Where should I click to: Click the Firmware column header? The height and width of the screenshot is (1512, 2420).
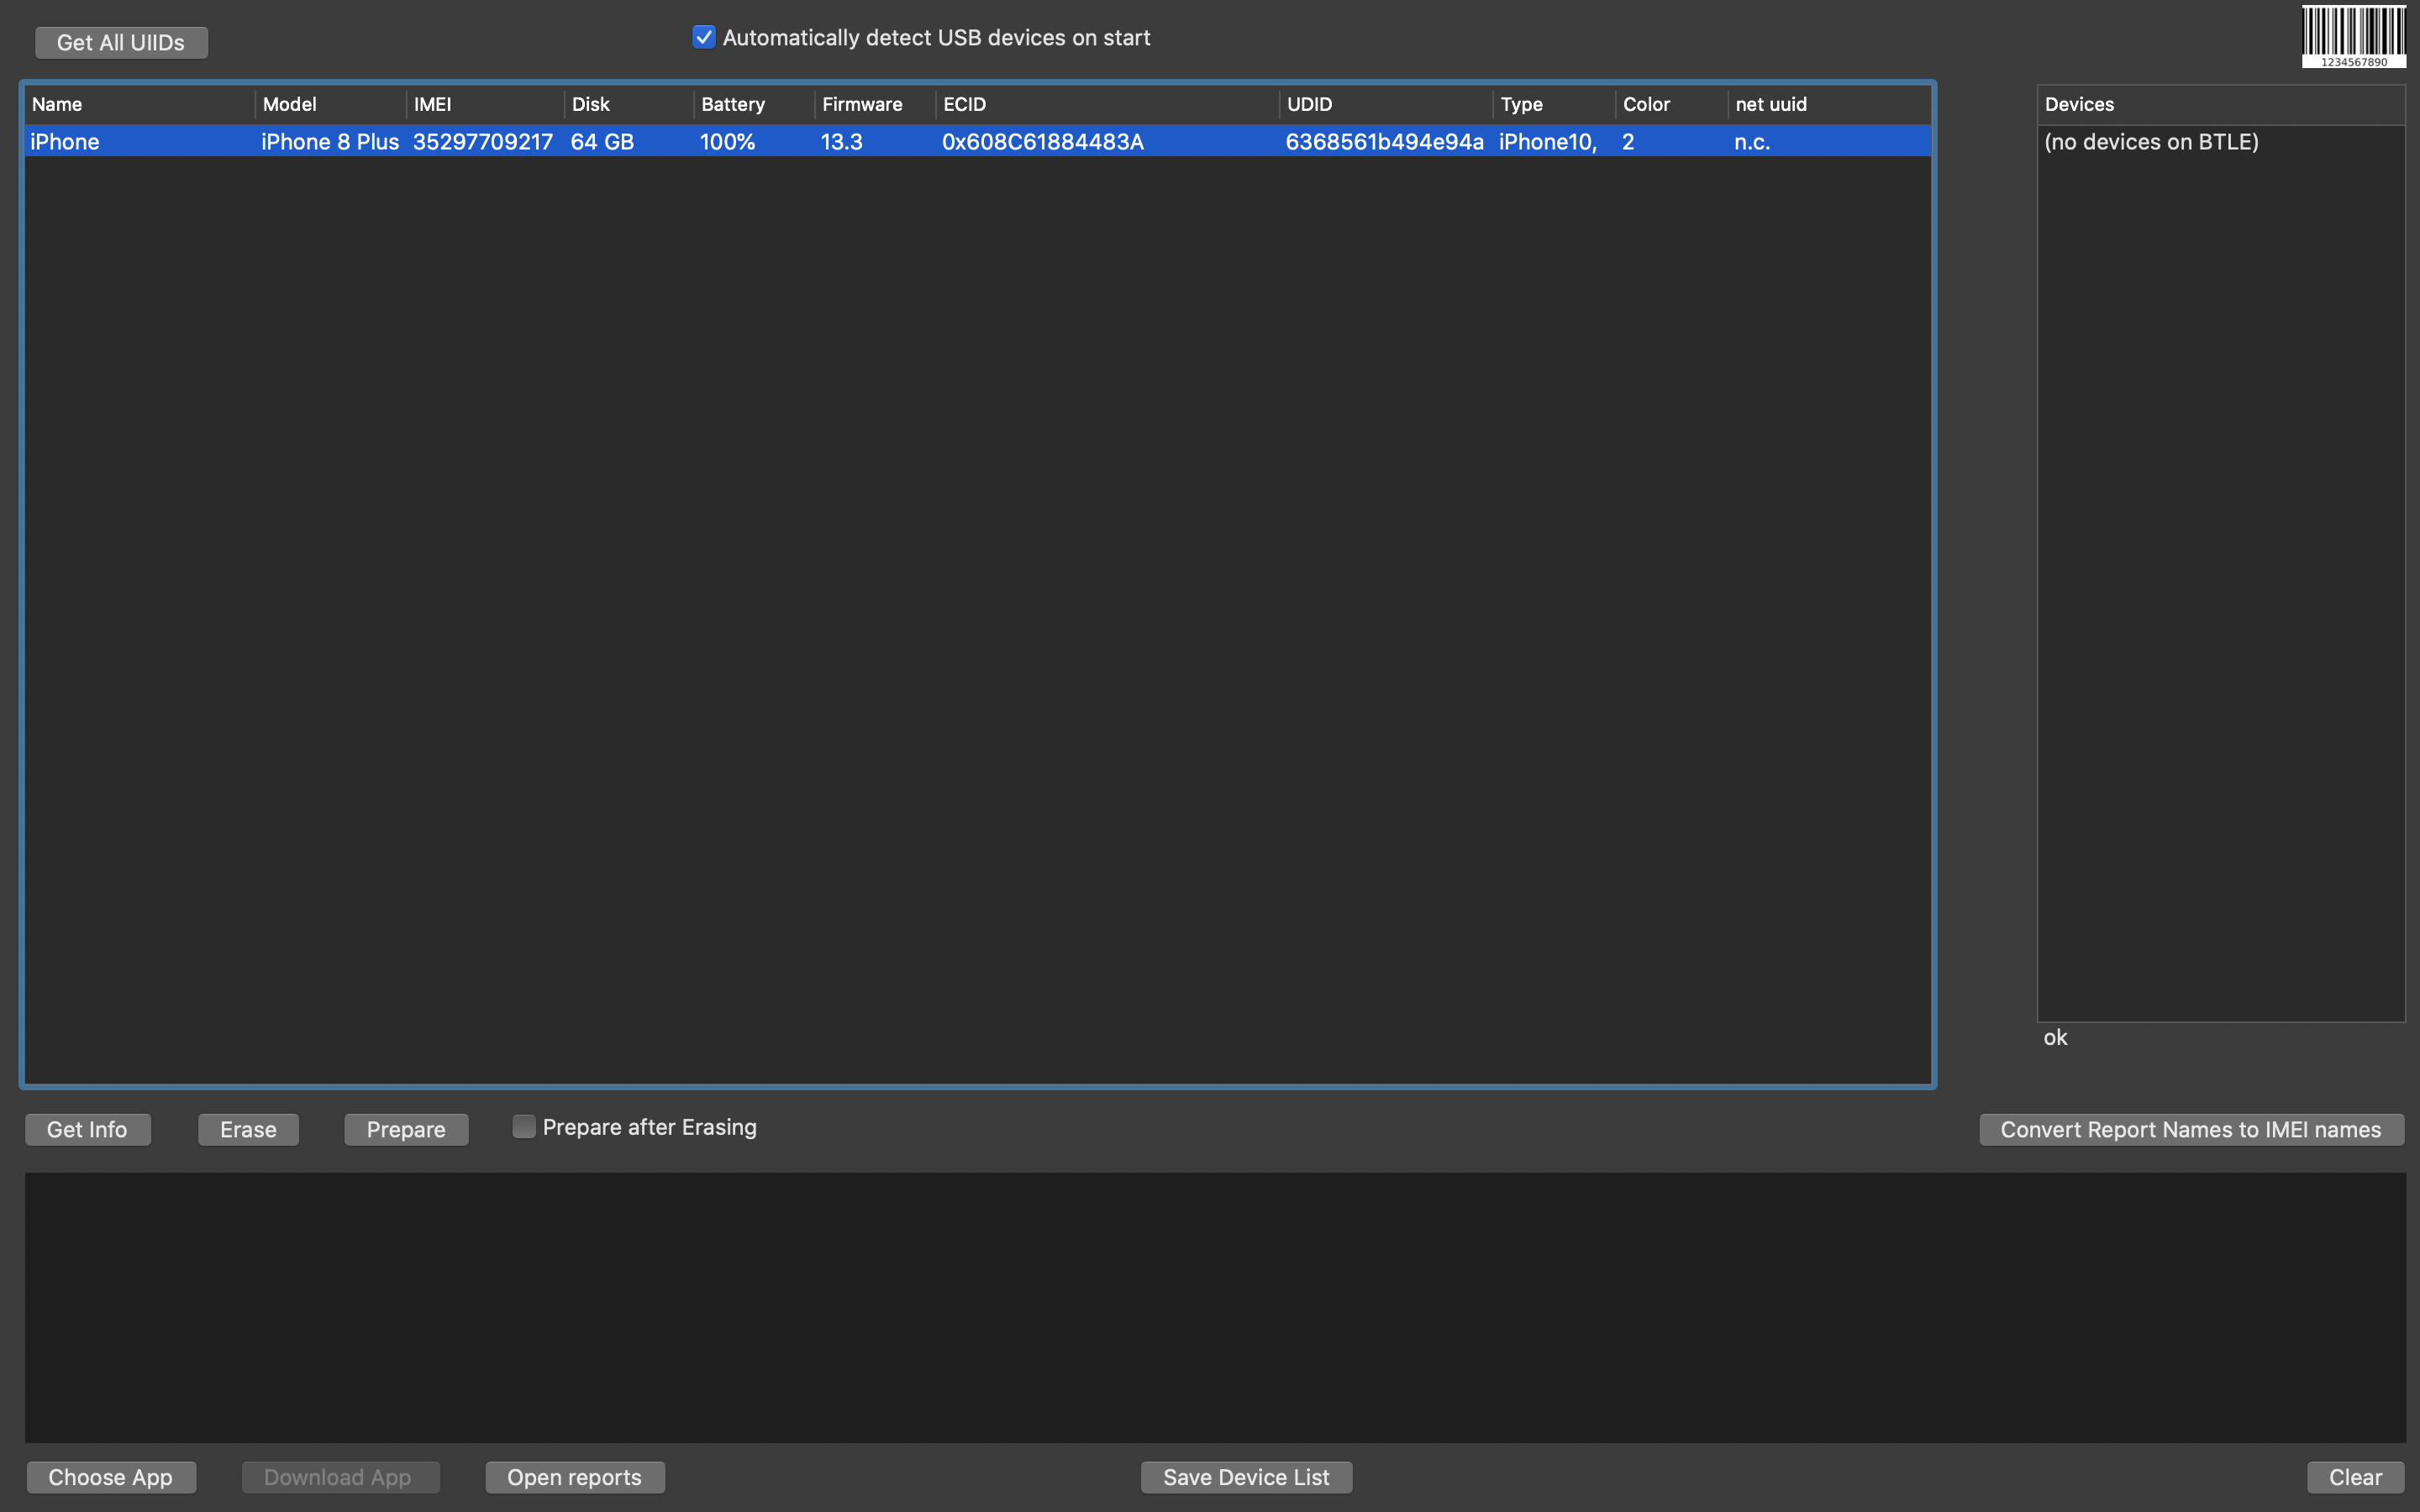(875, 104)
